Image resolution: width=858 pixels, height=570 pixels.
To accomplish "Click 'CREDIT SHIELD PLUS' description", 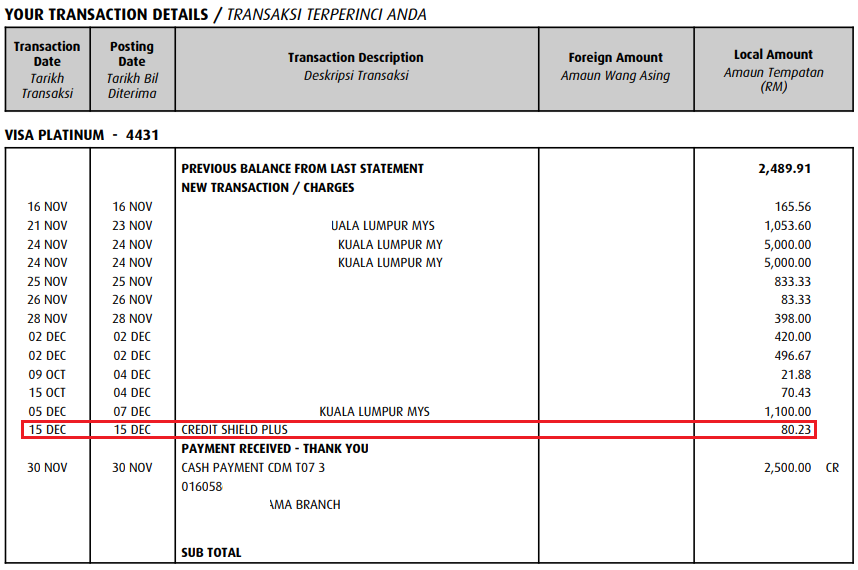I will coord(235,430).
